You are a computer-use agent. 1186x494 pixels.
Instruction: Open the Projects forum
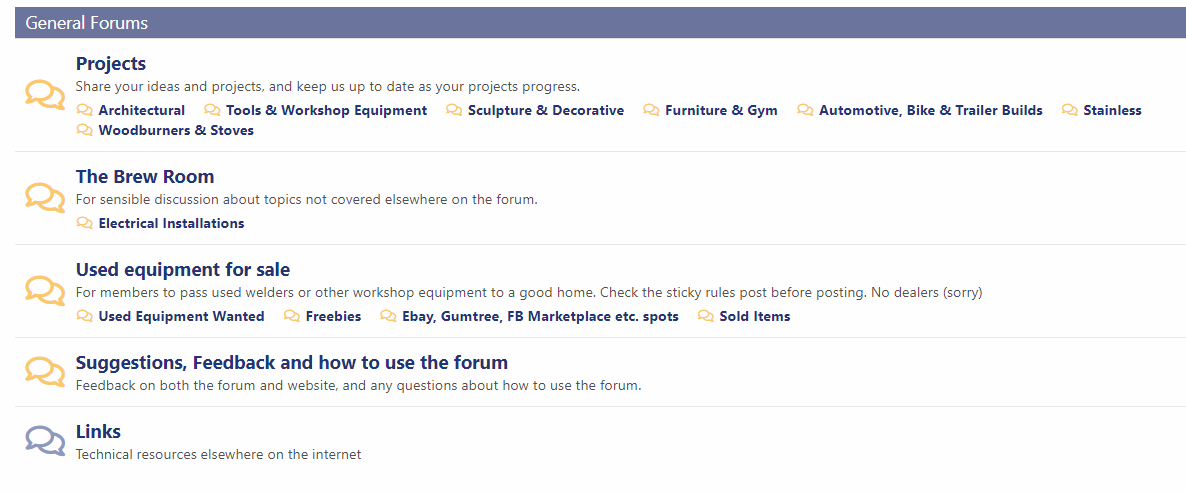click(x=111, y=64)
